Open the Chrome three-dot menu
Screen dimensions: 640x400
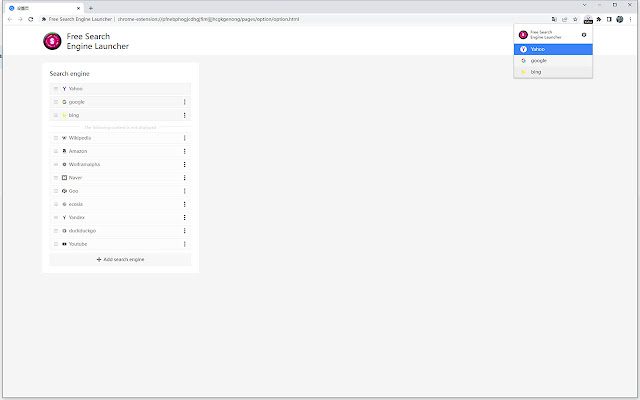point(630,19)
